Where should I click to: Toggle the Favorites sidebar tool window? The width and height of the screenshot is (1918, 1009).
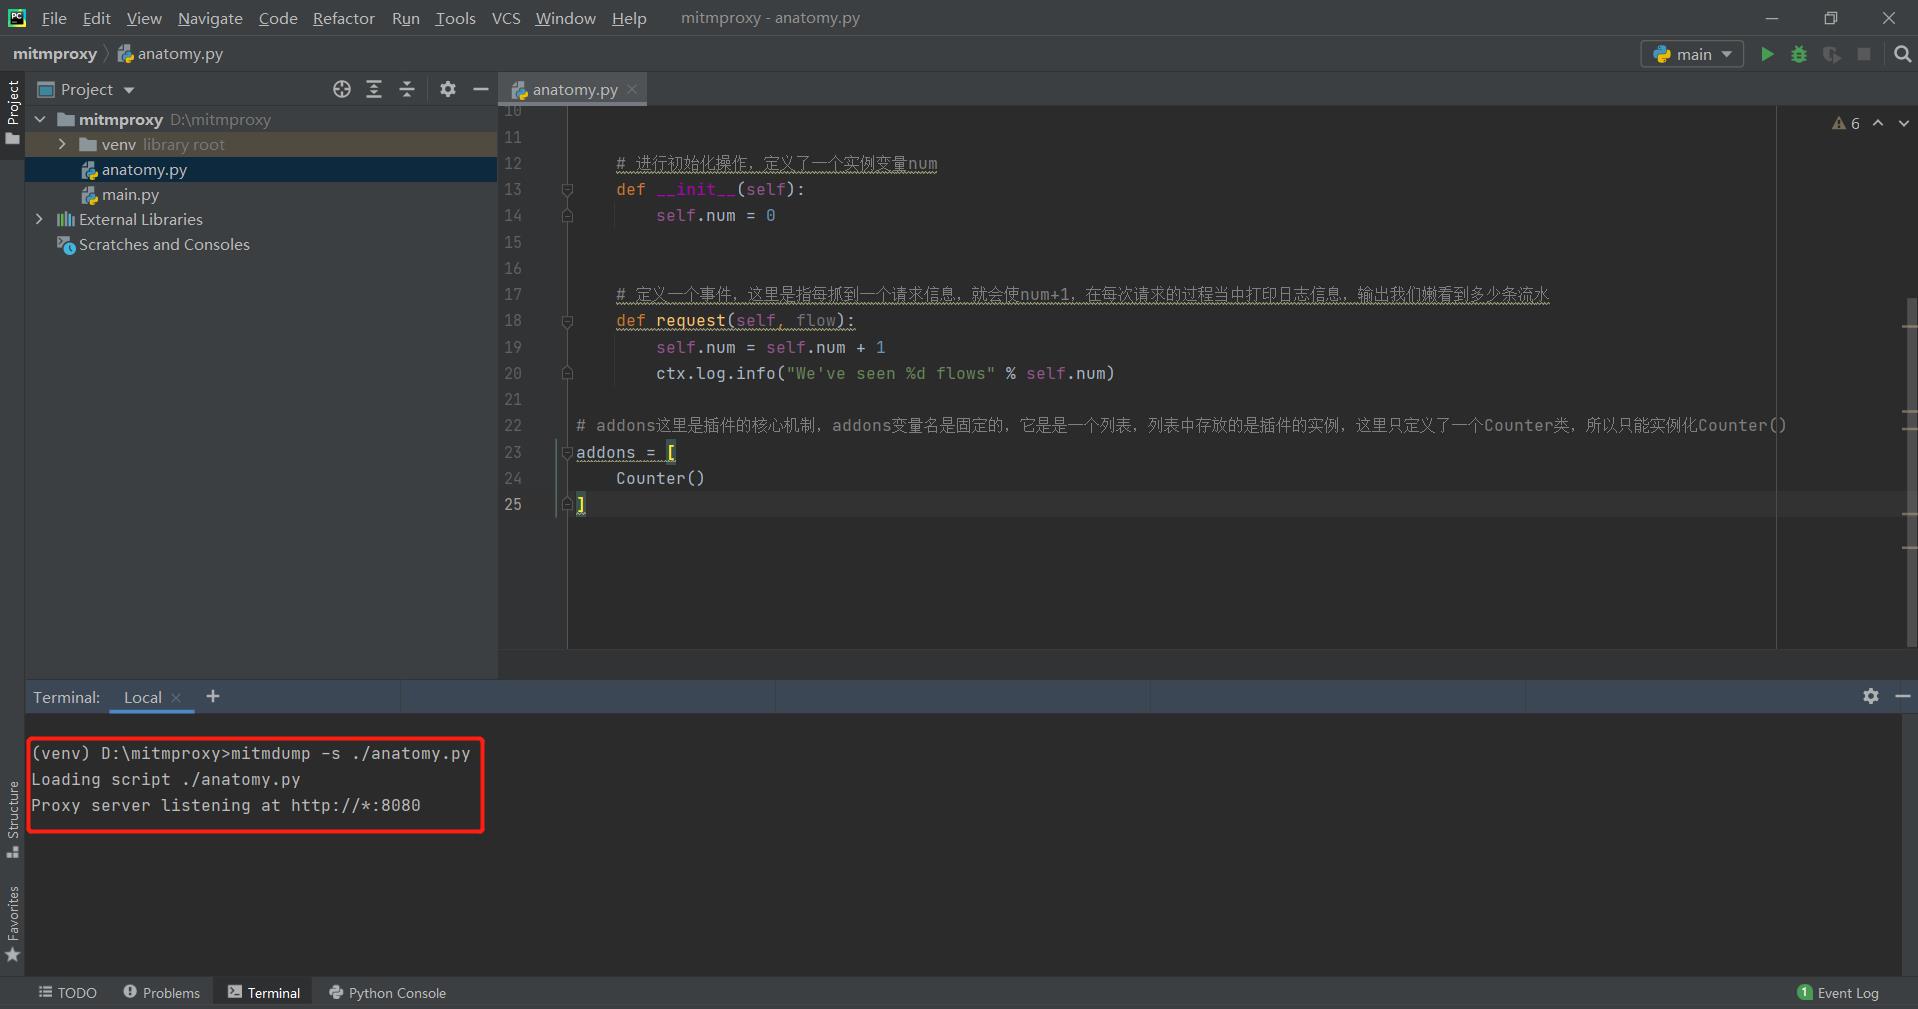click(12, 924)
